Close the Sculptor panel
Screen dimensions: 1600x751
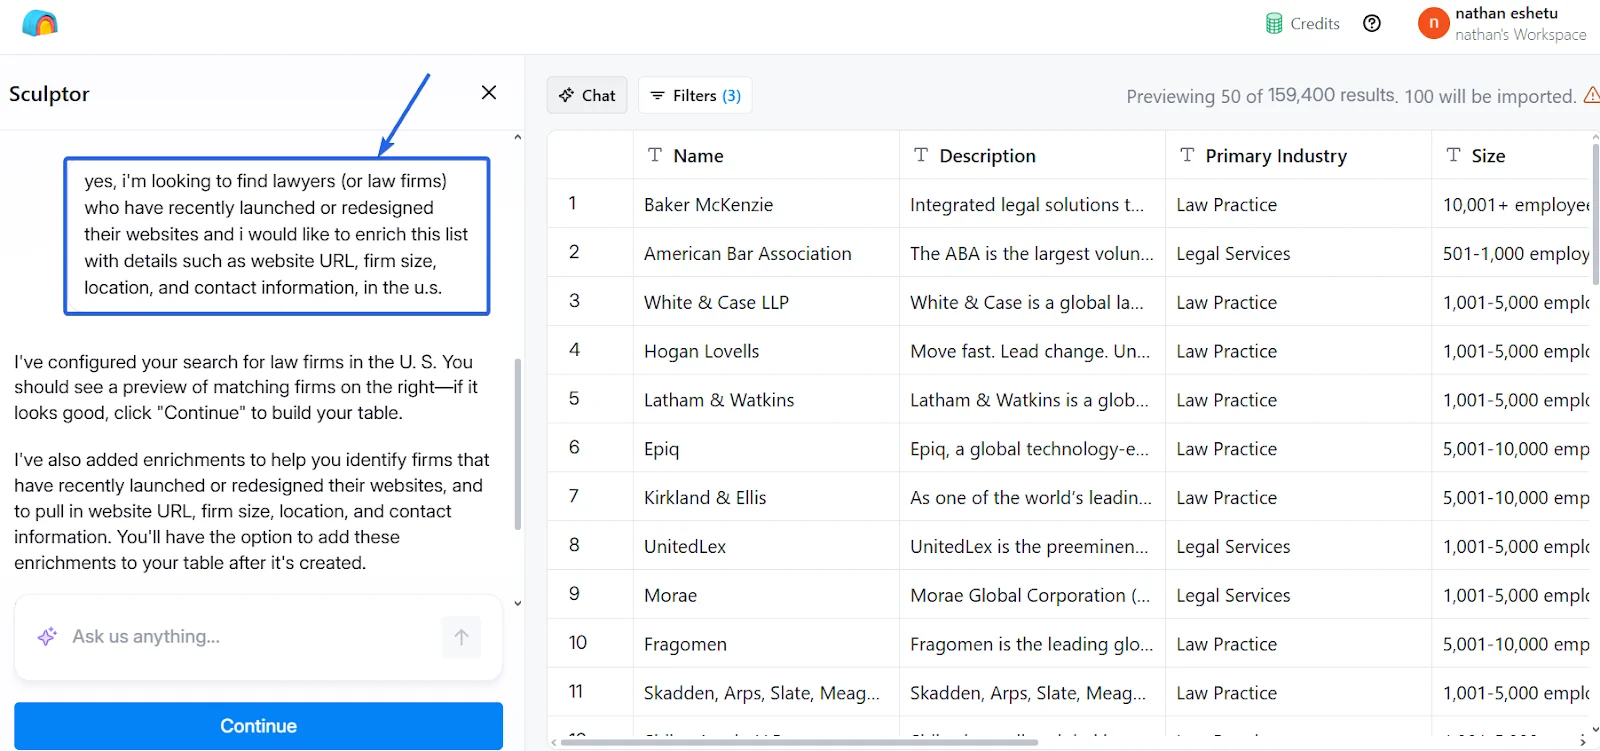tap(489, 92)
